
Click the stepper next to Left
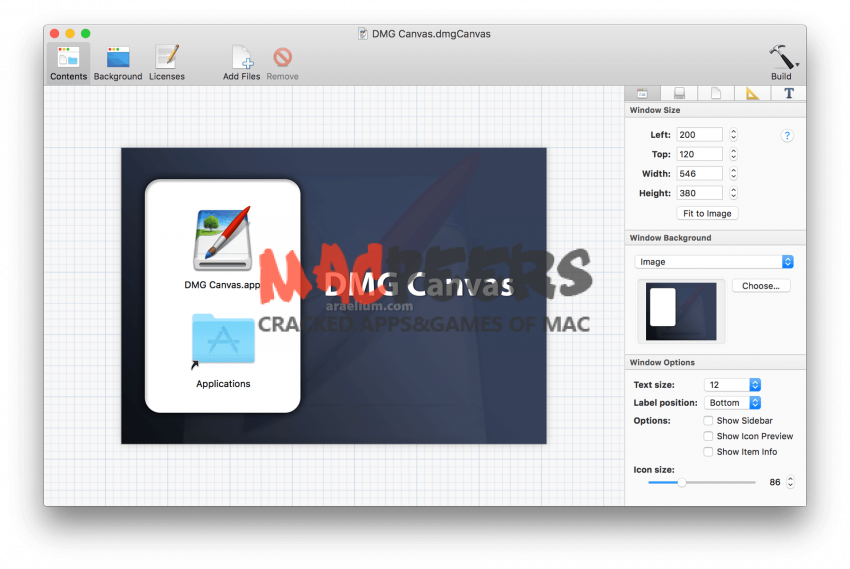pos(733,134)
